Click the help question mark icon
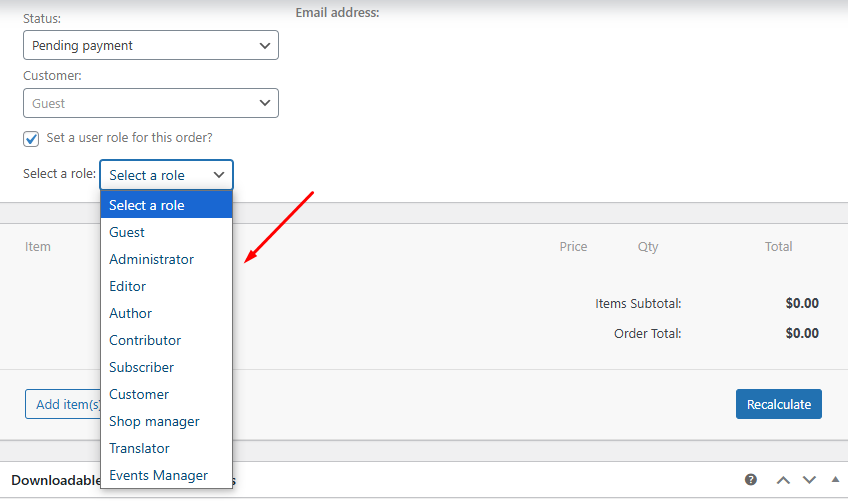This screenshot has height=501, width=848. tap(751, 480)
